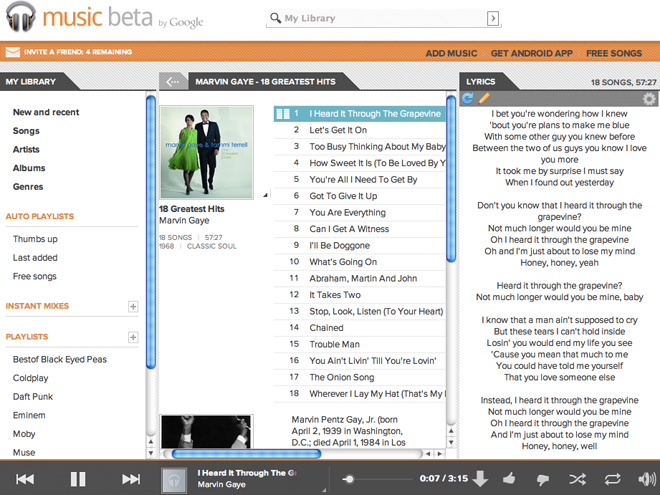
Task: Open album options triangle beside cover
Action: pyautogui.click(x=265, y=195)
